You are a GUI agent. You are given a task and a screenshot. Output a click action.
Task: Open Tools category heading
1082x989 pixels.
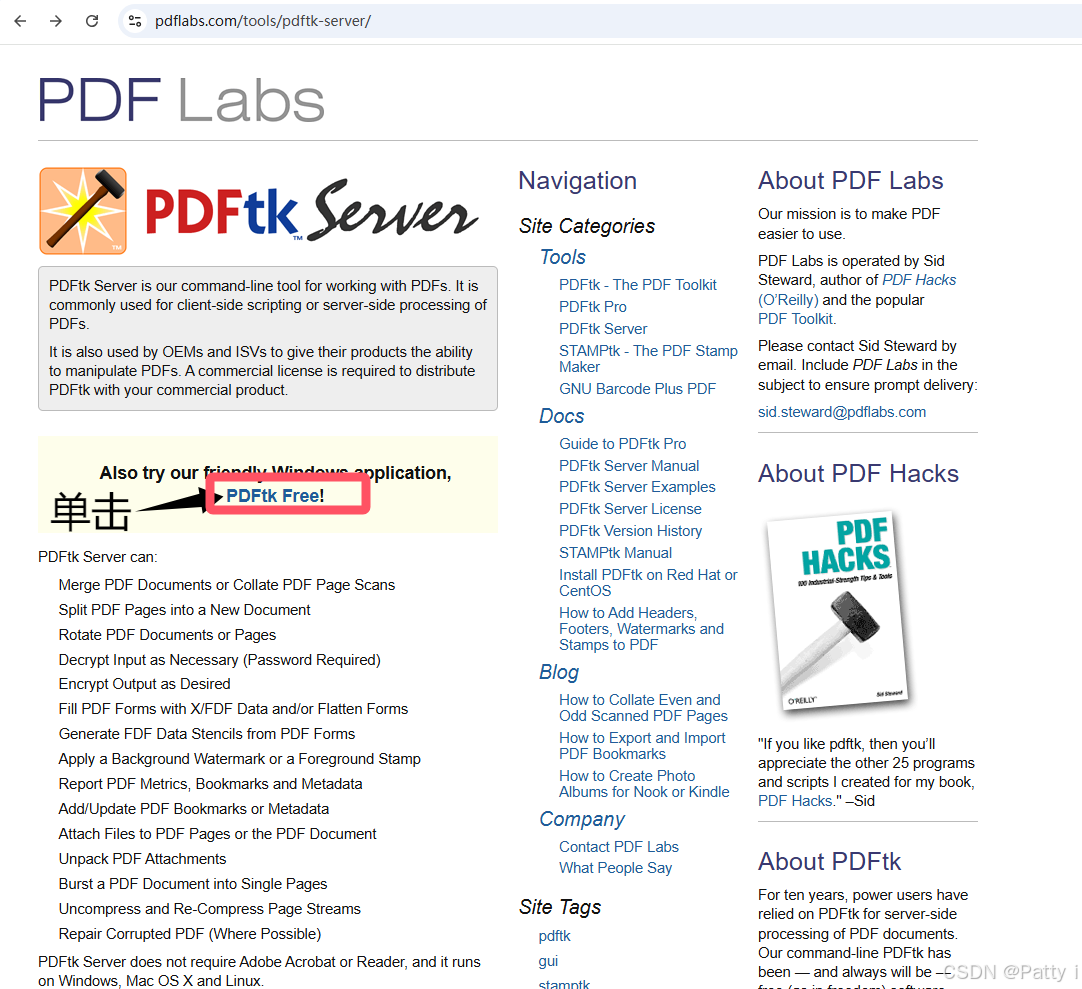tap(562, 257)
